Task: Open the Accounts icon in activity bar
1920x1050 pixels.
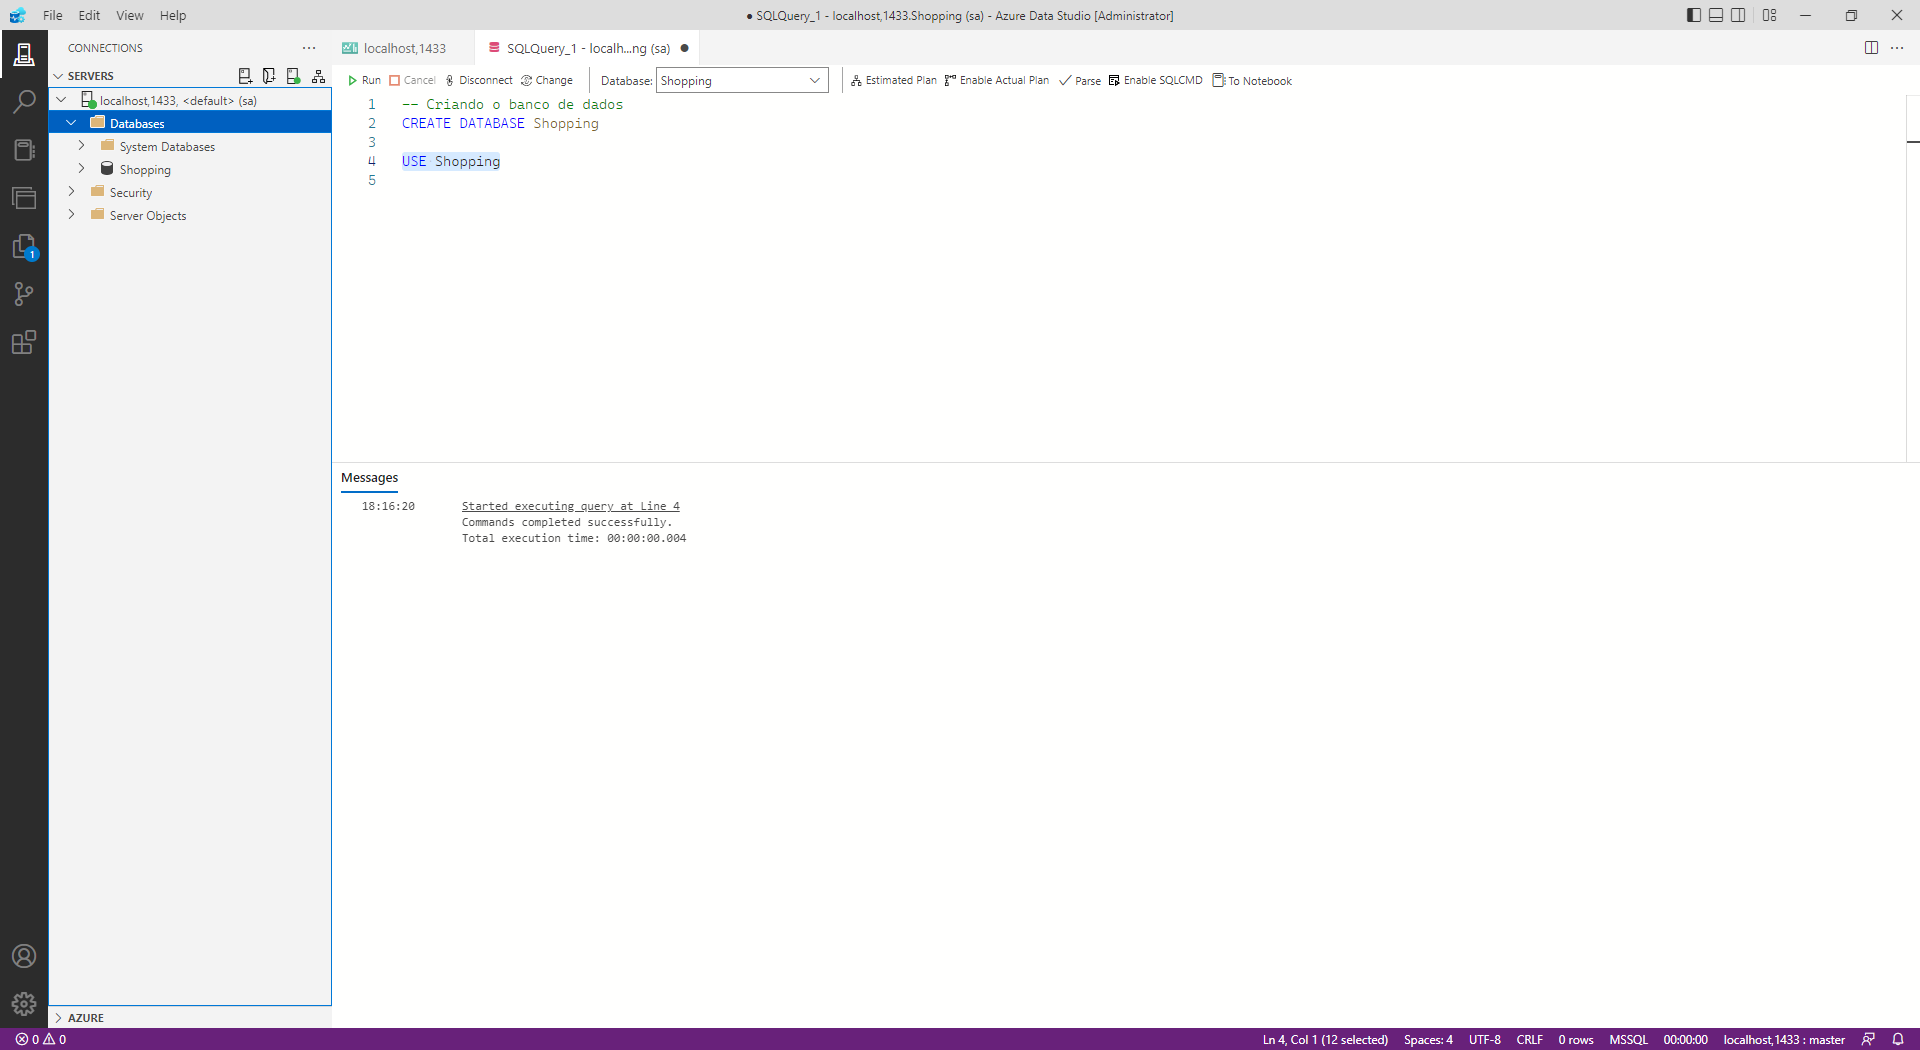Action: click(x=24, y=956)
